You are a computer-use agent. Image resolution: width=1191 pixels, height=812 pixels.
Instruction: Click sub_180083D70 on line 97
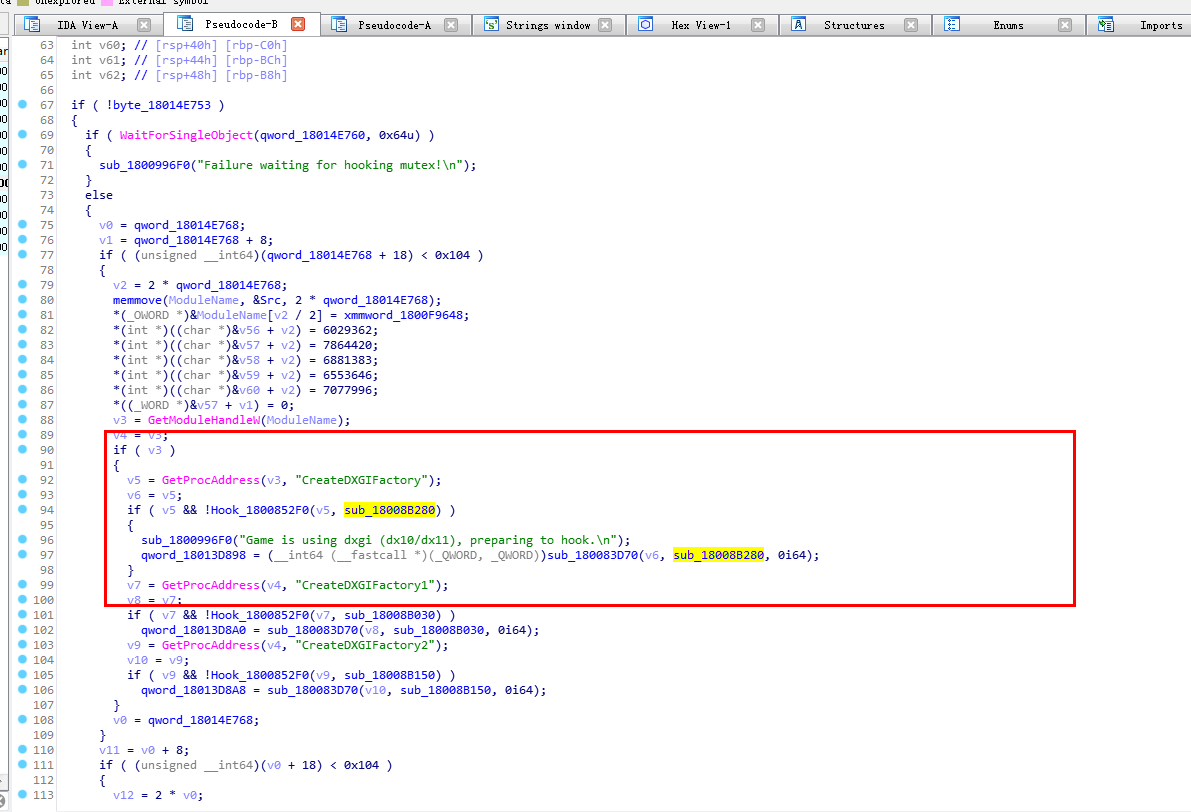pos(592,555)
